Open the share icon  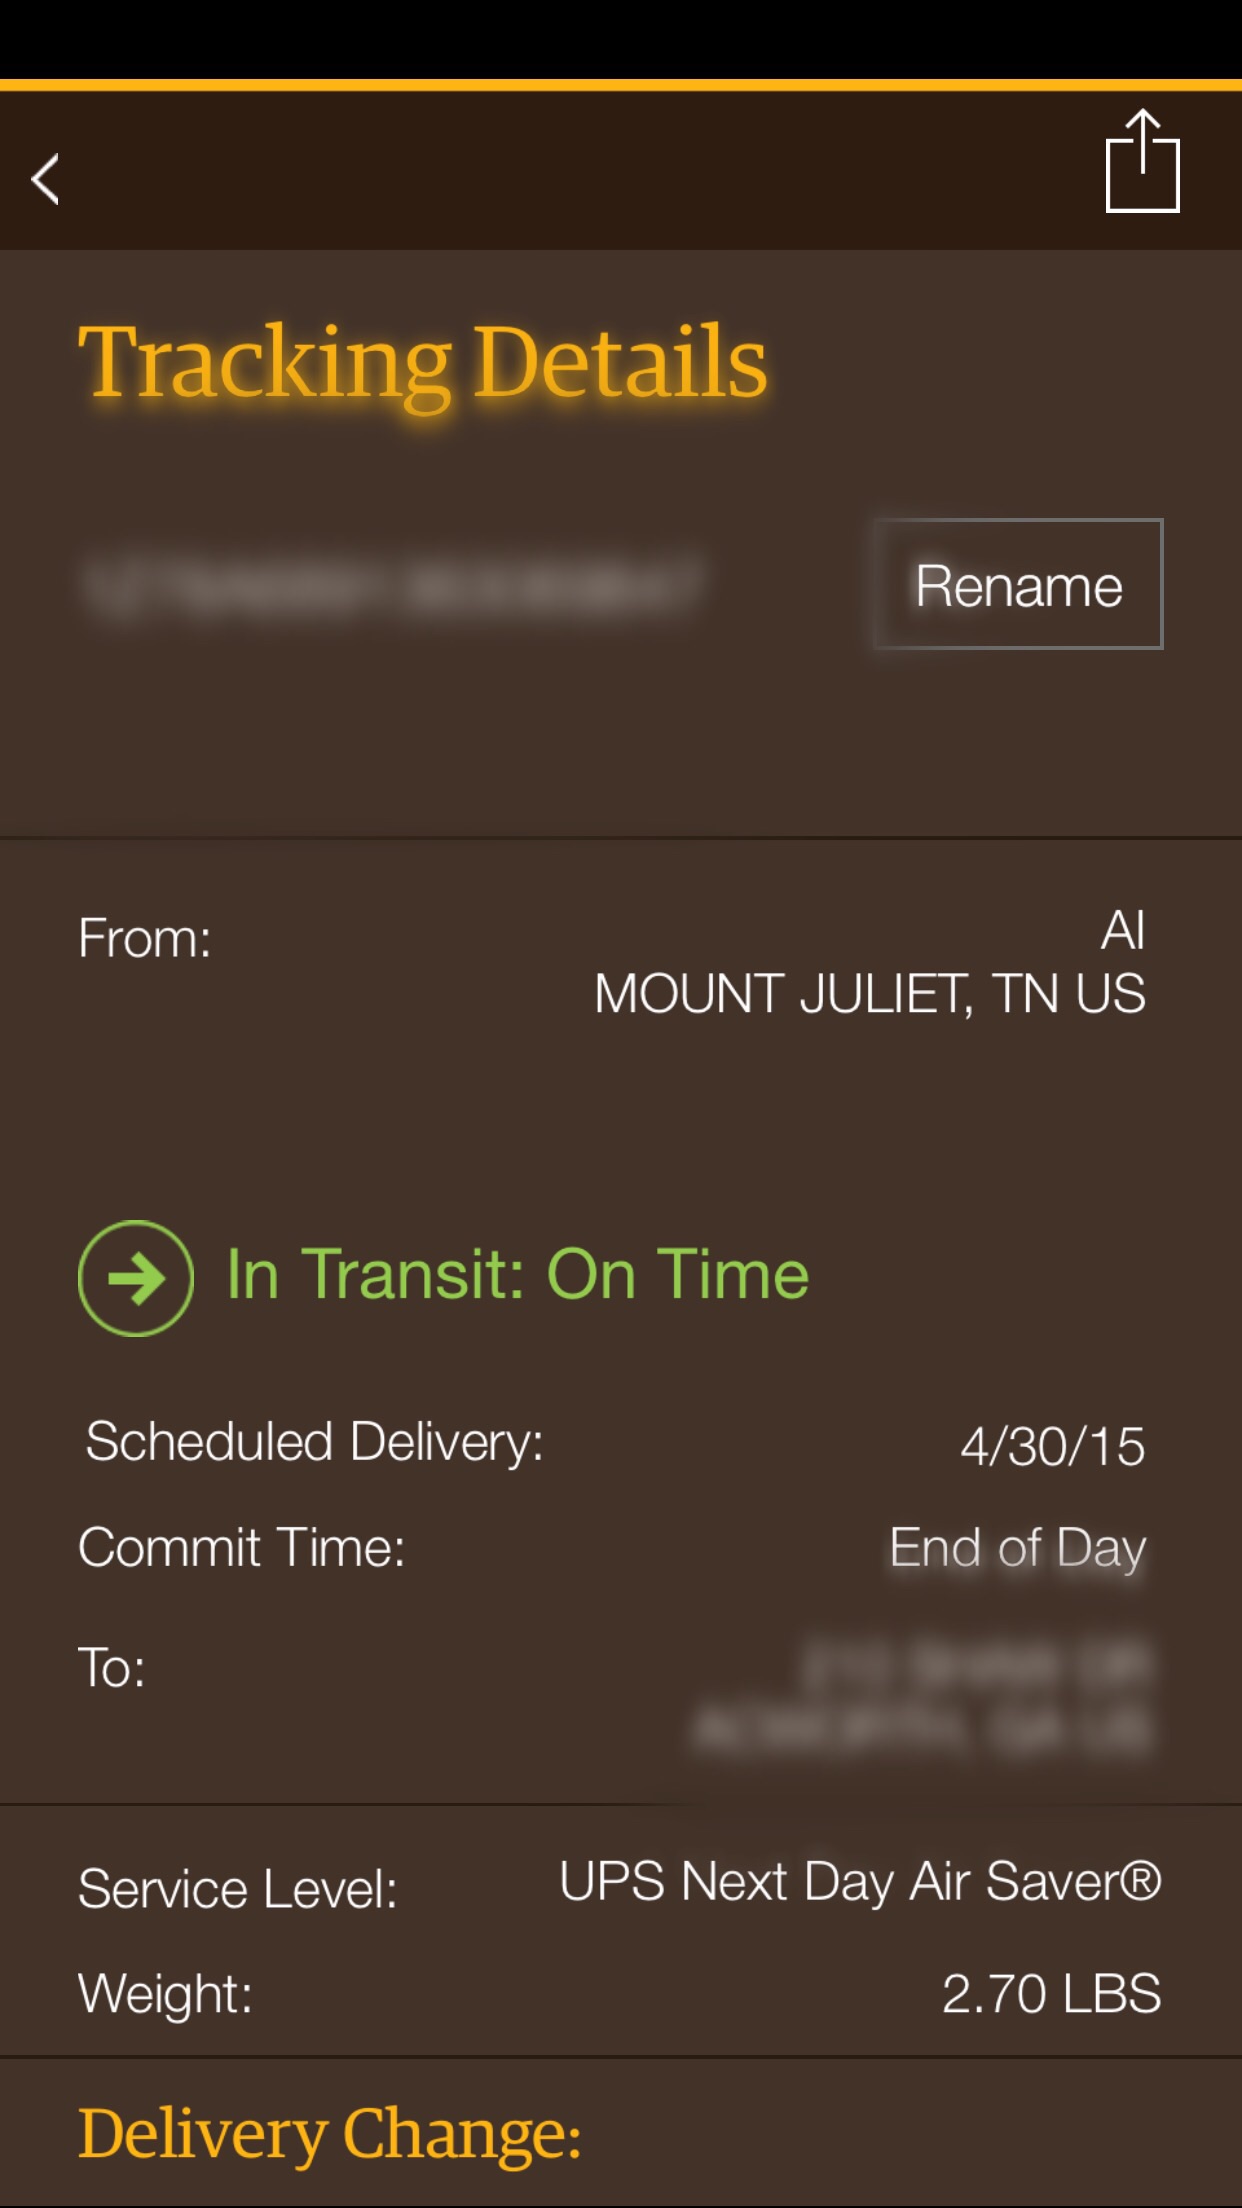(x=1142, y=160)
